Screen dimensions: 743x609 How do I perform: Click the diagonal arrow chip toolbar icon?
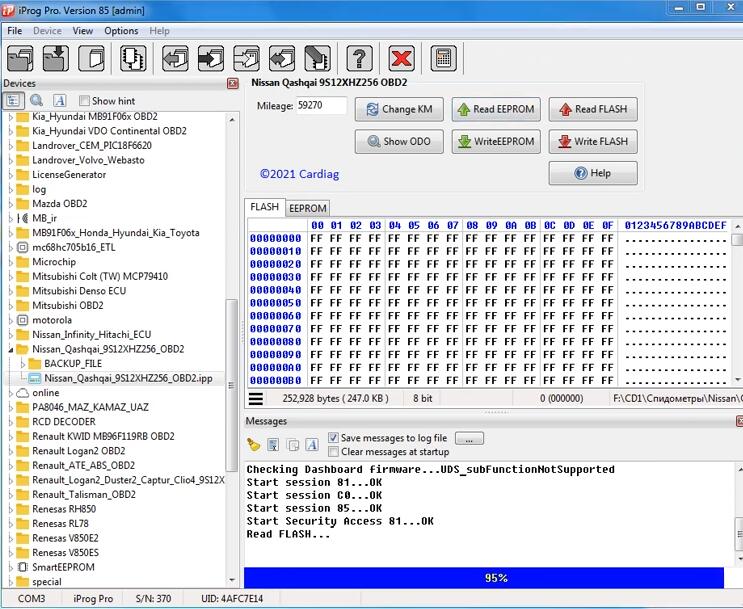317,58
